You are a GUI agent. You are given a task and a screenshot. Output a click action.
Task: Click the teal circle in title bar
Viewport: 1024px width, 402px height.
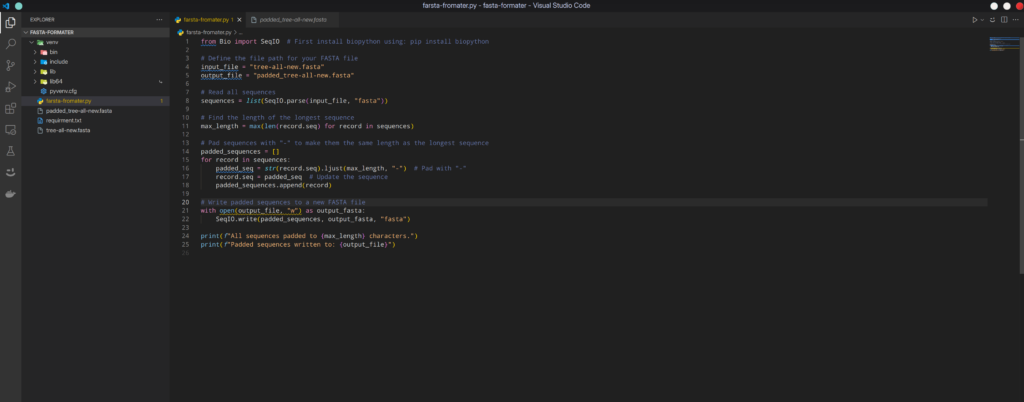coord(18,5)
